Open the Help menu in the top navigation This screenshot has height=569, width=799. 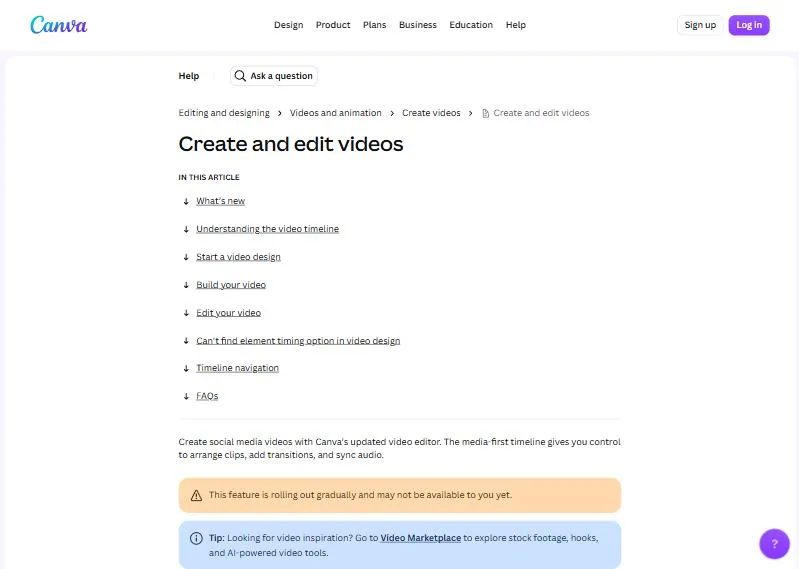(x=516, y=25)
